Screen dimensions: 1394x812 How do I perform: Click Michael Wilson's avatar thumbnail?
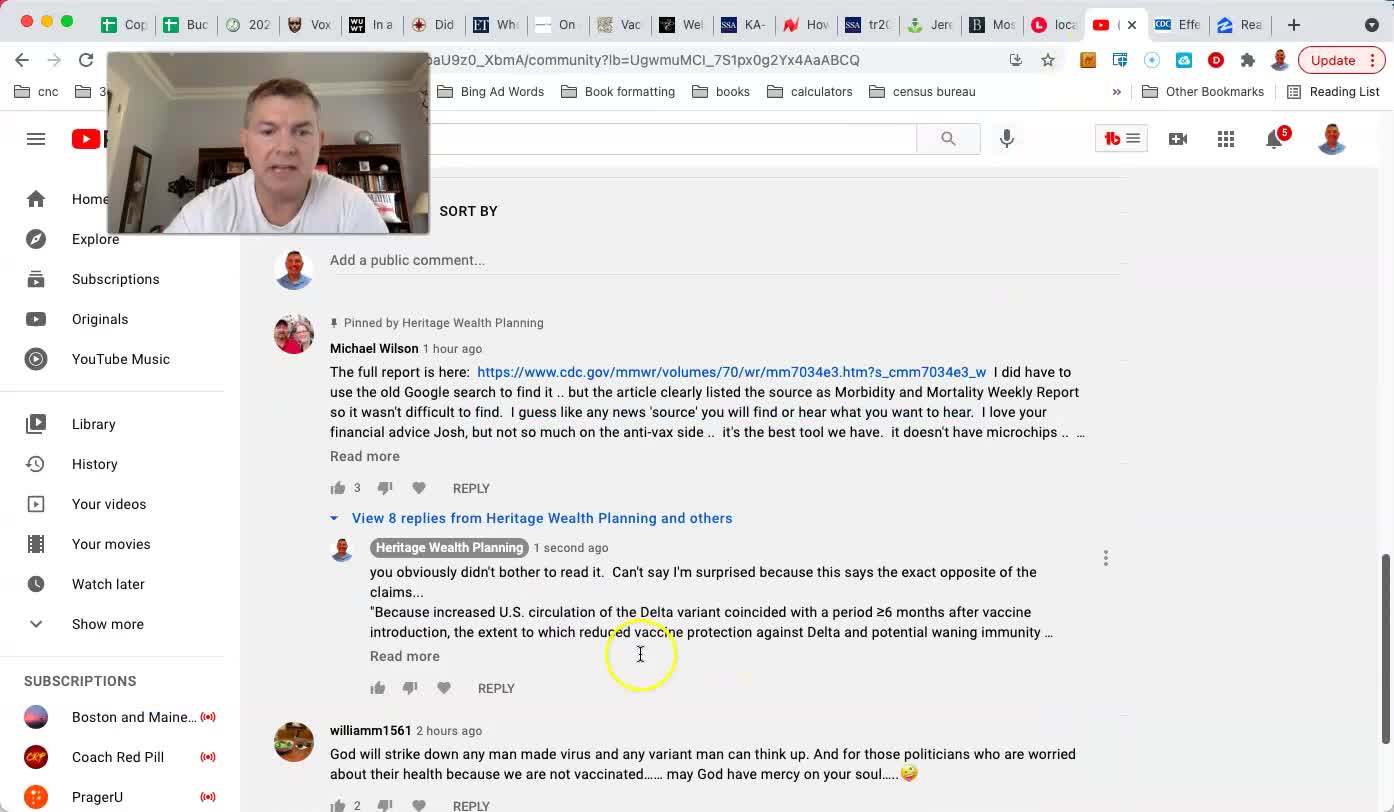pos(294,334)
